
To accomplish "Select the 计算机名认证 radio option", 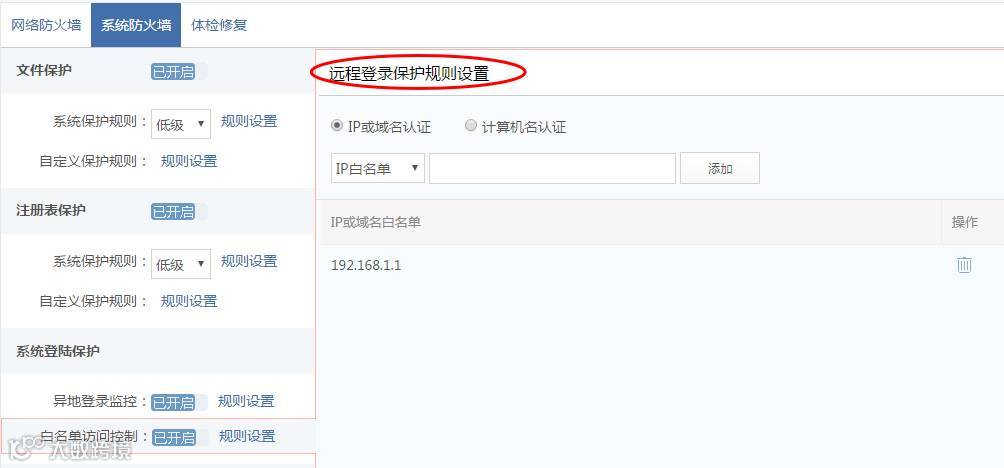I will tap(471, 125).
